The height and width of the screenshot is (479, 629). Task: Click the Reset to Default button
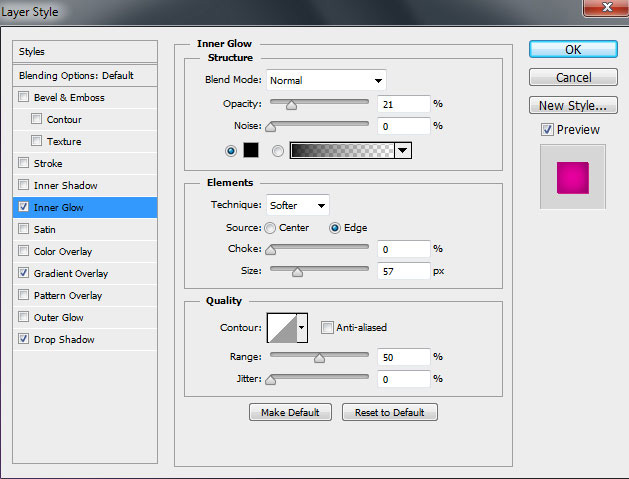[x=389, y=412]
